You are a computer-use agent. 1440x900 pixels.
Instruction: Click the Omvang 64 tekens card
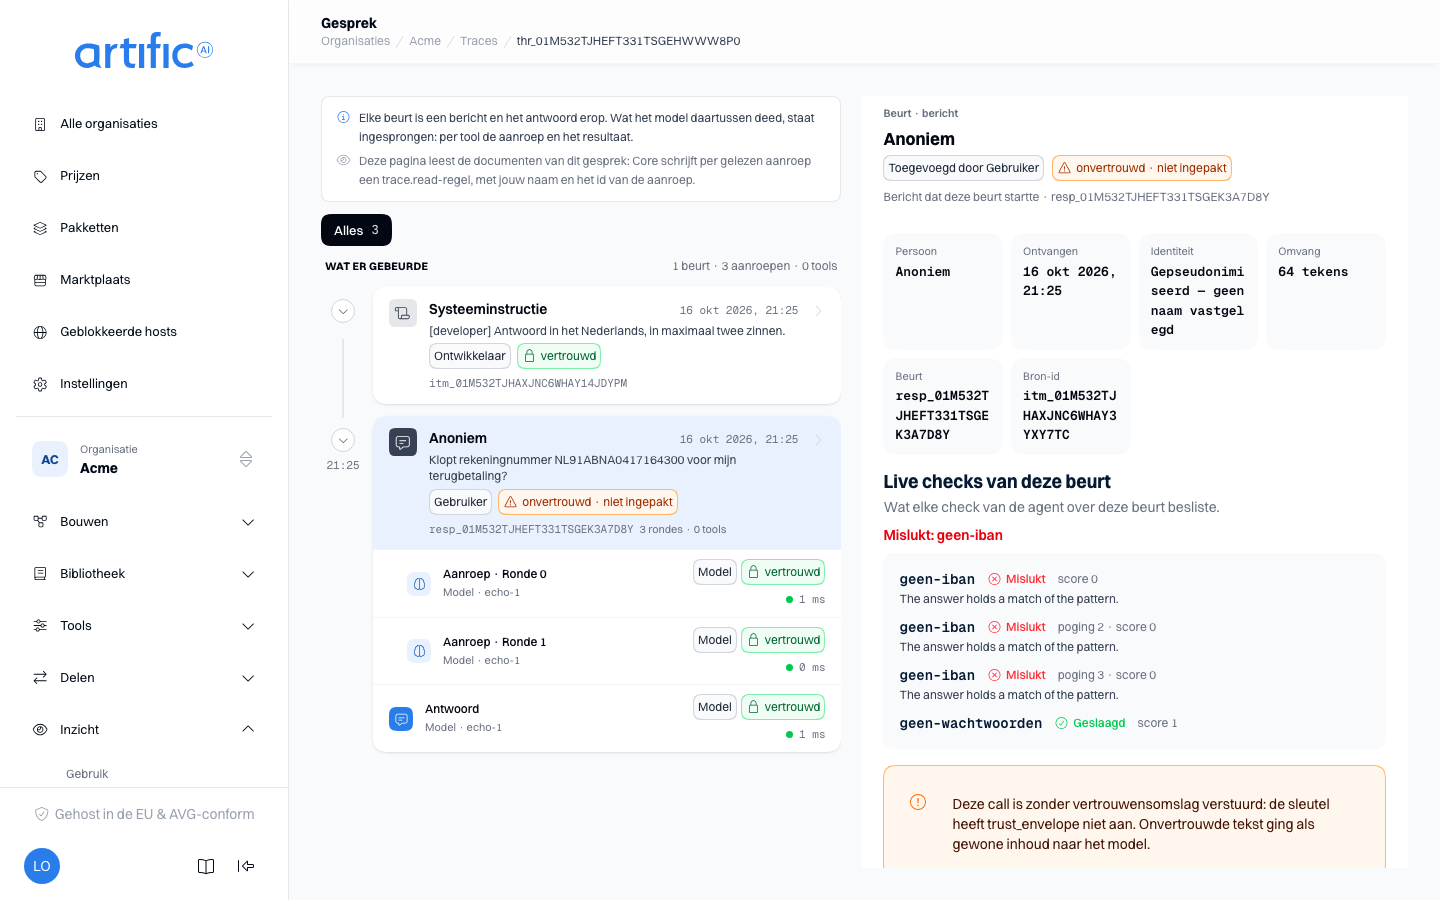(x=1326, y=291)
